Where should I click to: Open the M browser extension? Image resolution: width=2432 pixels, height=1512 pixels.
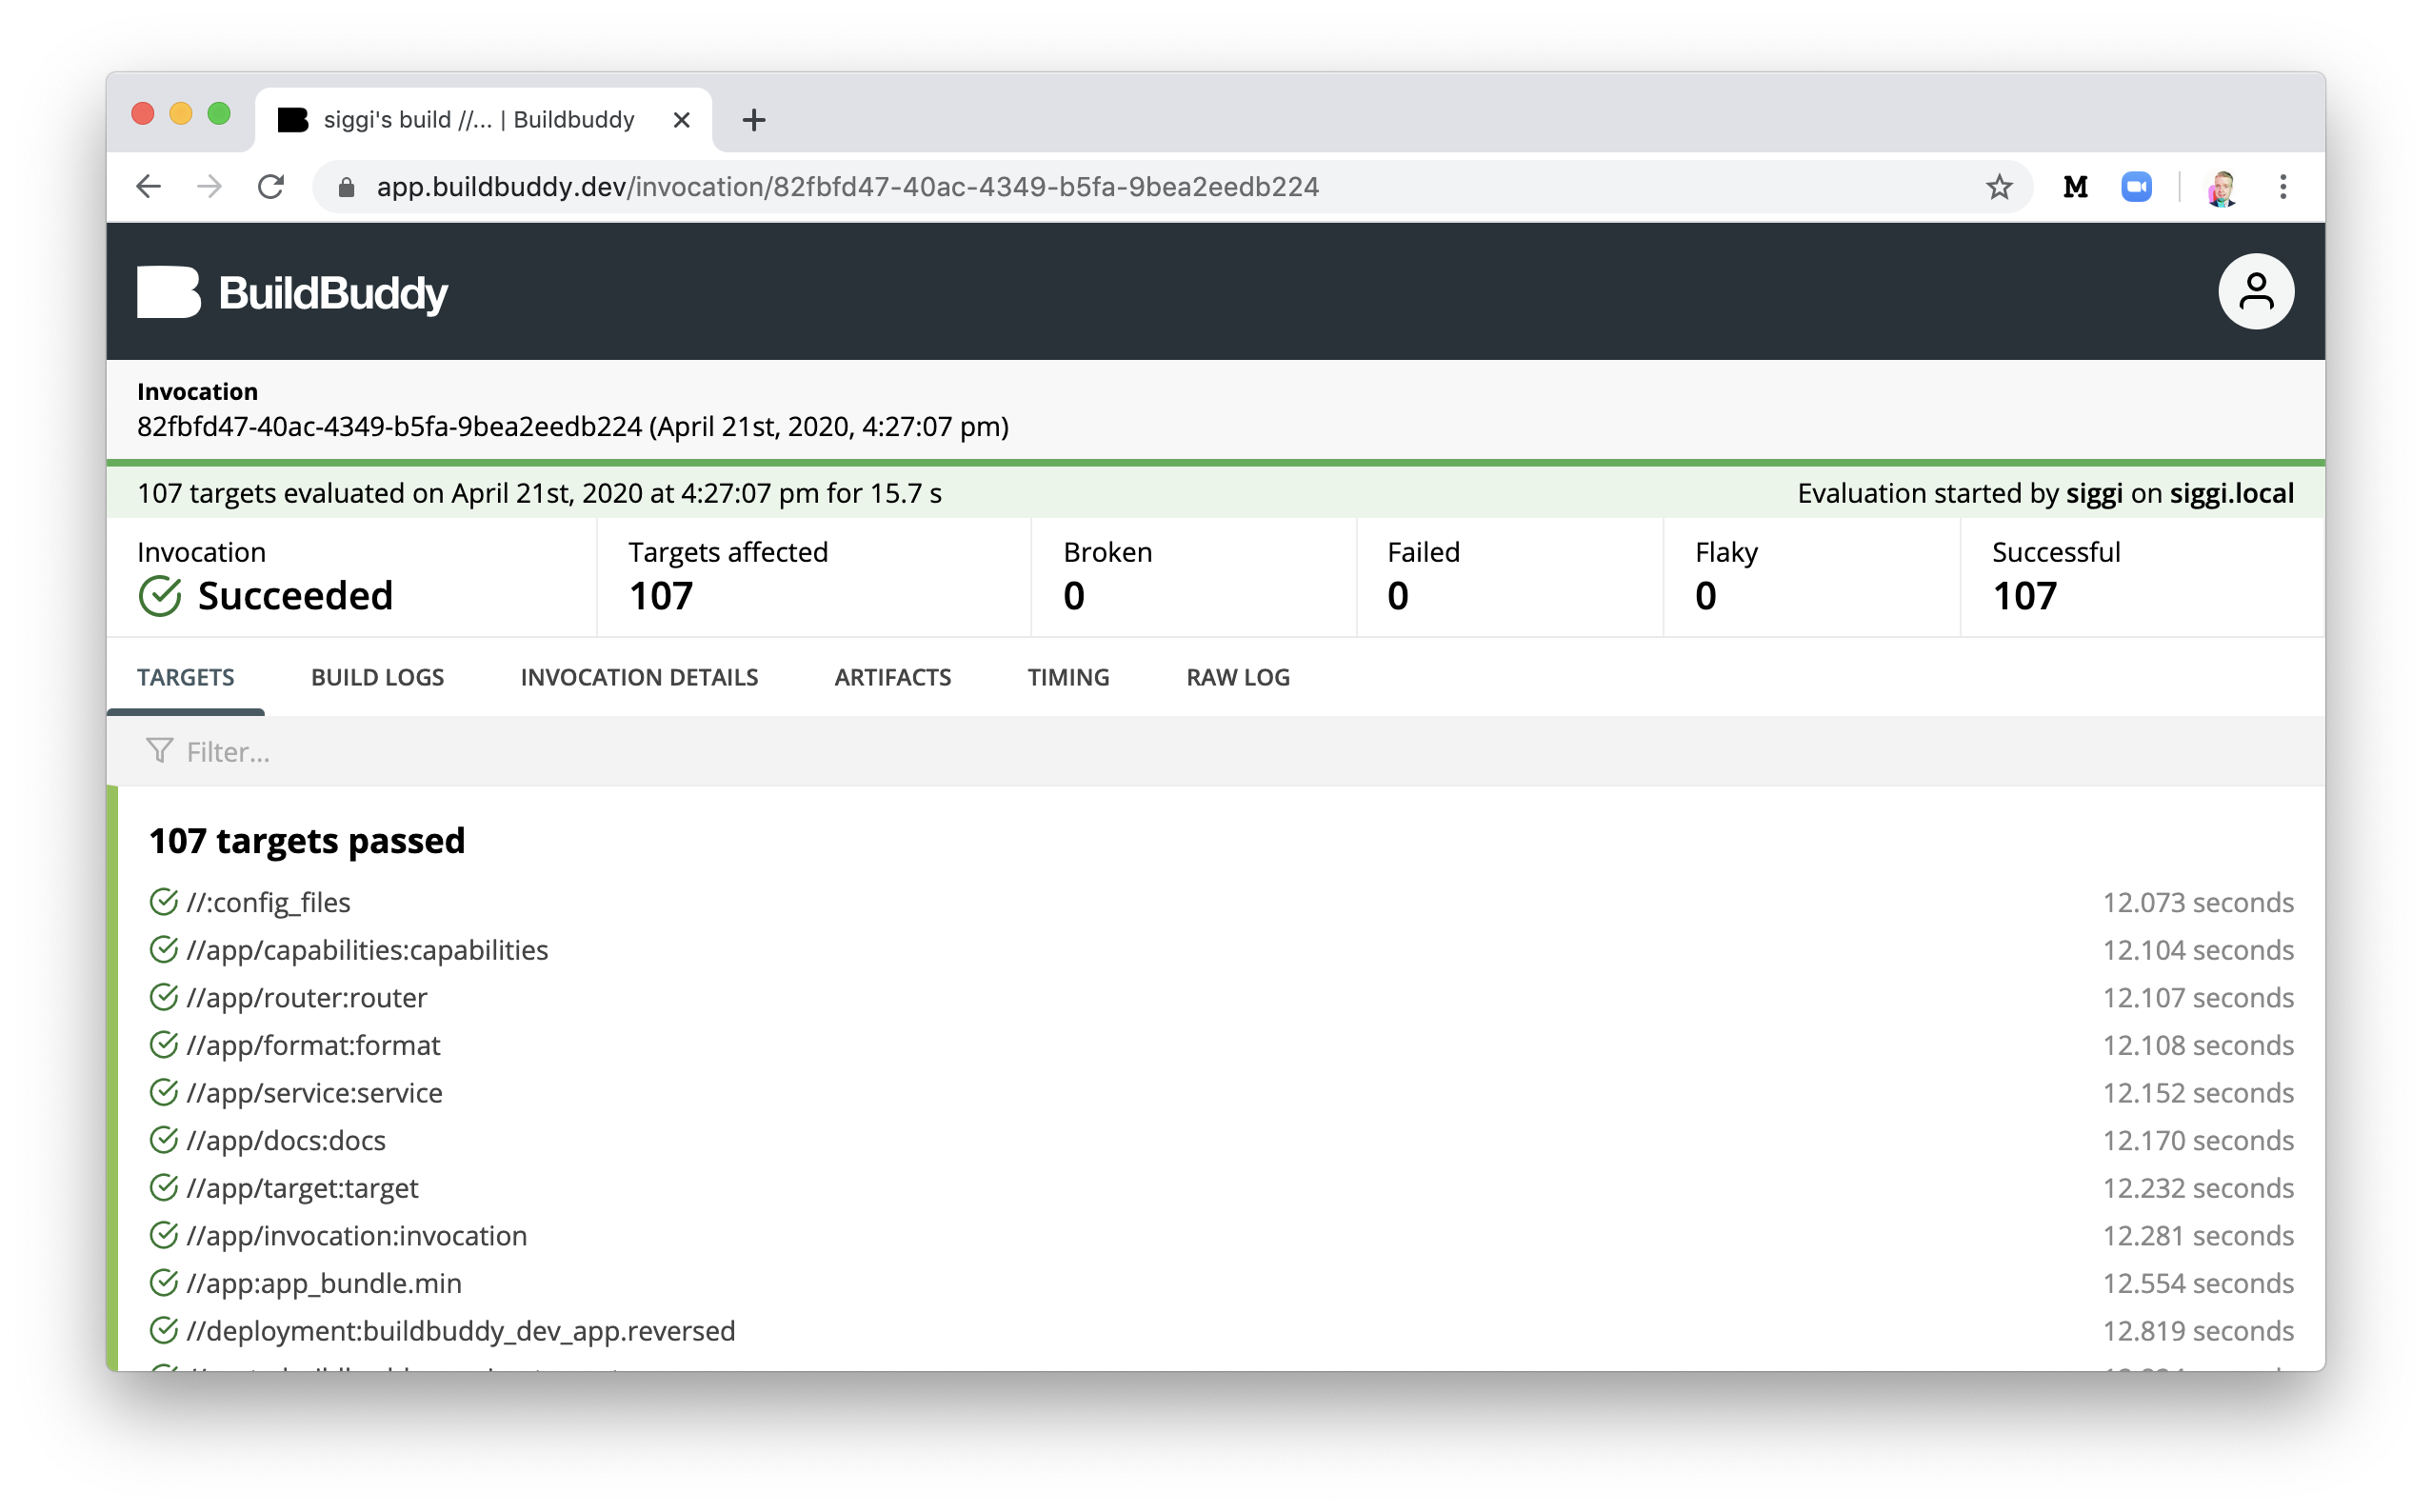click(2075, 187)
